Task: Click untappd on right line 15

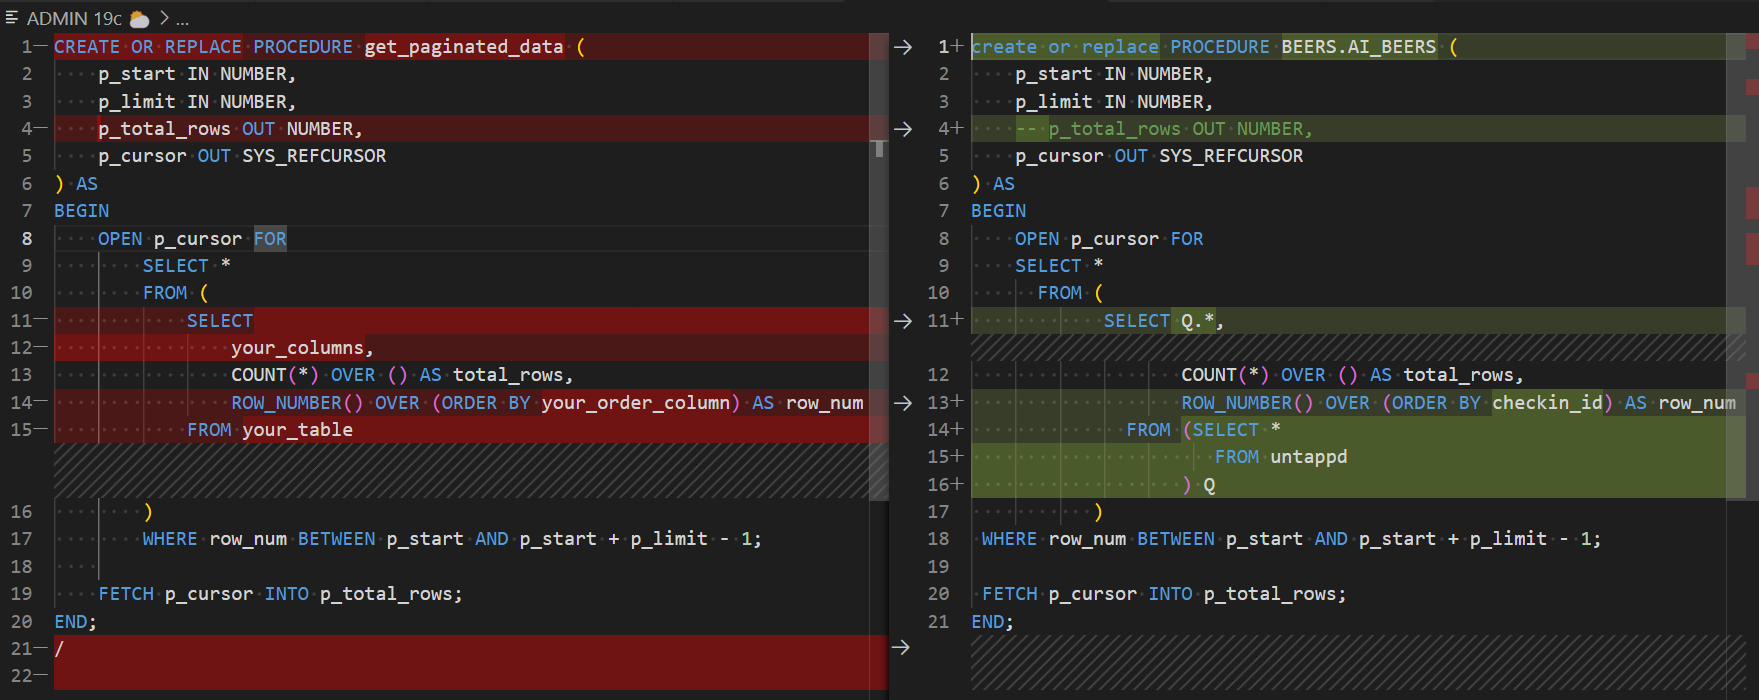Action: (x=1309, y=457)
